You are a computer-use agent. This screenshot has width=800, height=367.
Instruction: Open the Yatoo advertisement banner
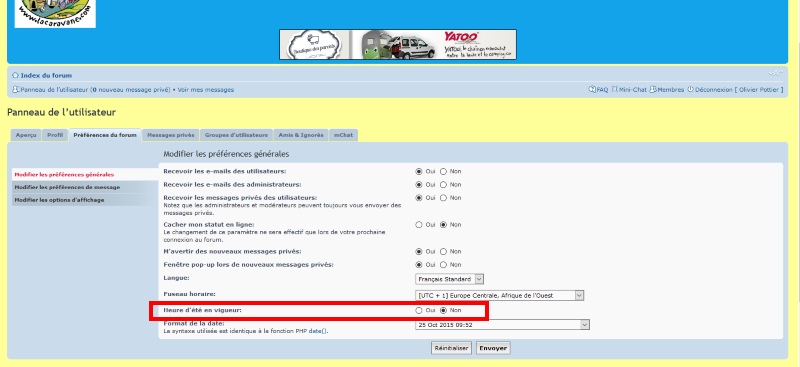pos(398,44)
